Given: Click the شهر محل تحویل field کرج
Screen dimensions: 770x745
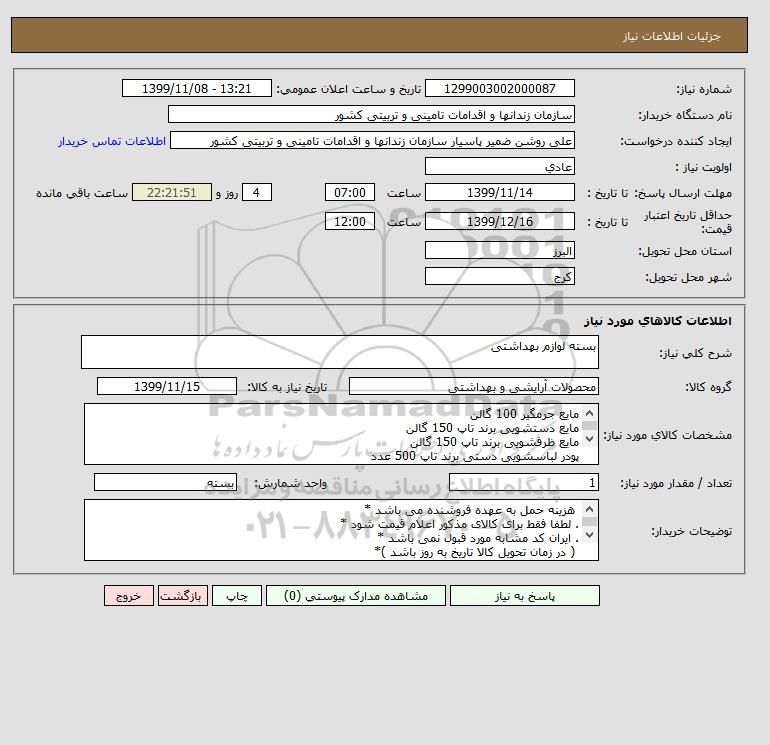Looking at the screenshot, I should 499,277.
